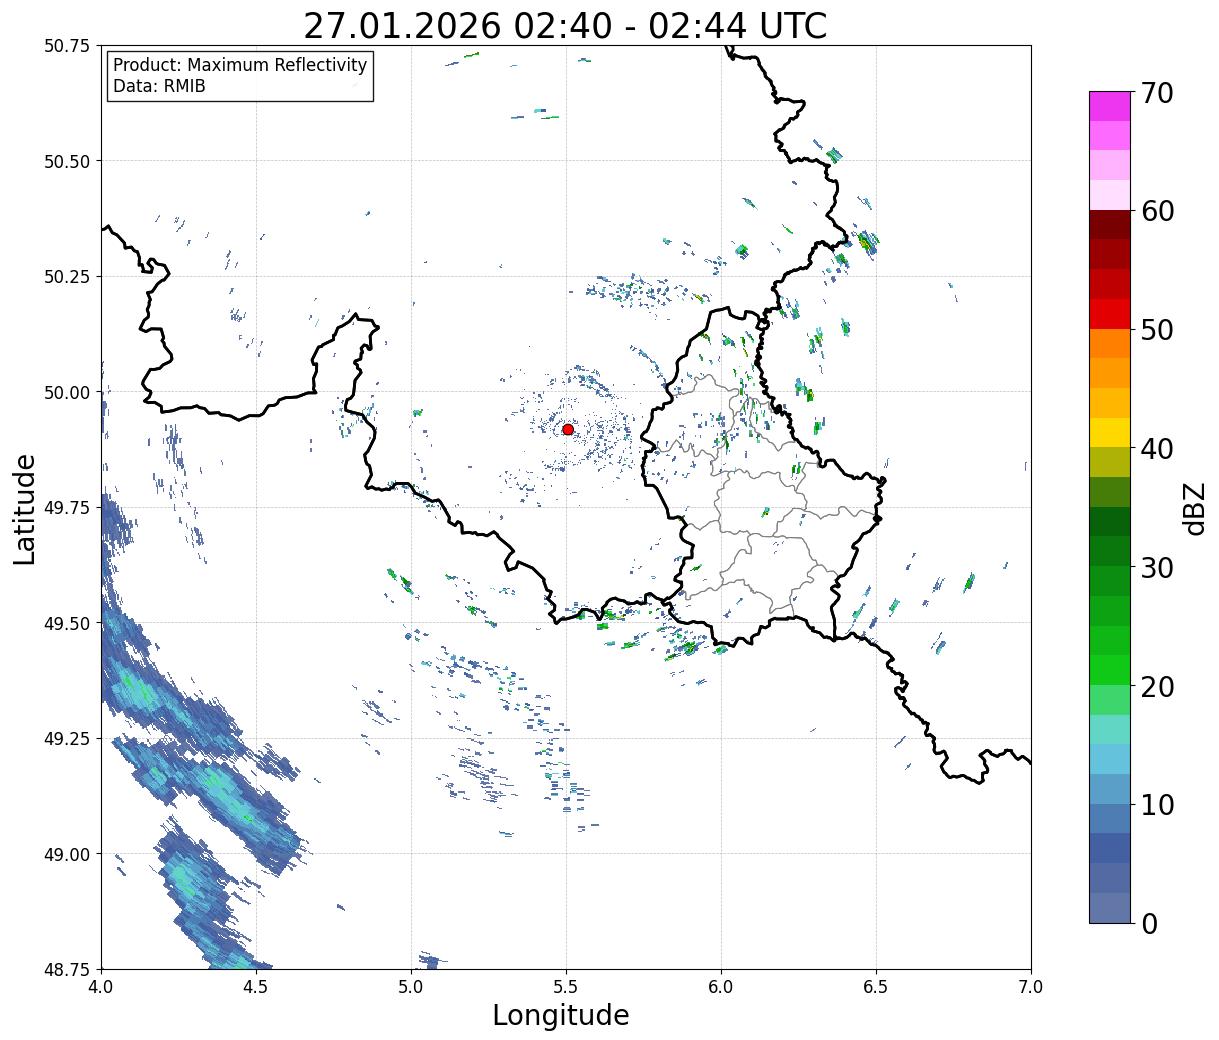Click longitude tick label 6.5
1219x1040 pixels.
876,987
